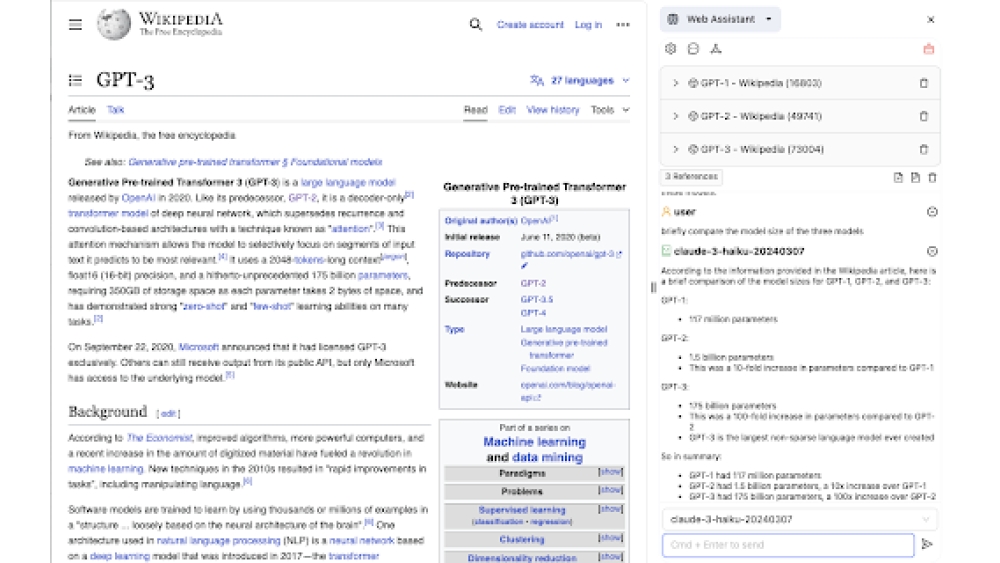Open the Tools dropdown menu
The width and height of the screenshot is (1000, 563).
[x=610, y=110]
